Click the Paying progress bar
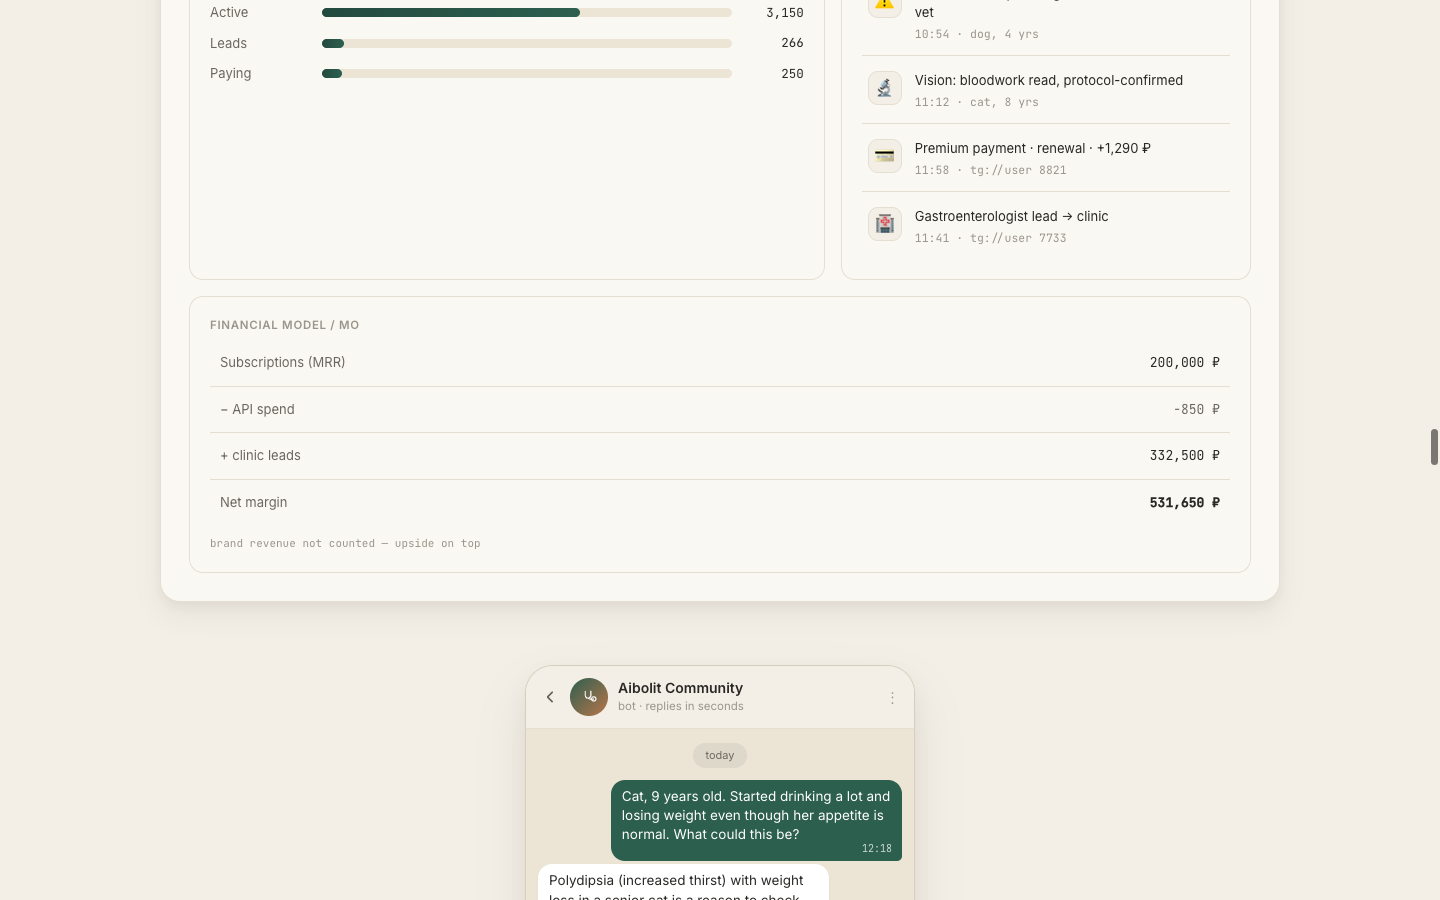1440x900 pixels. (x=527, y=73)
